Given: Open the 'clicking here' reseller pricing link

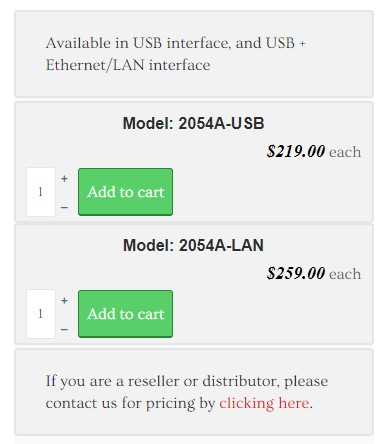Looking at the screenshot, I should point(265,403).
